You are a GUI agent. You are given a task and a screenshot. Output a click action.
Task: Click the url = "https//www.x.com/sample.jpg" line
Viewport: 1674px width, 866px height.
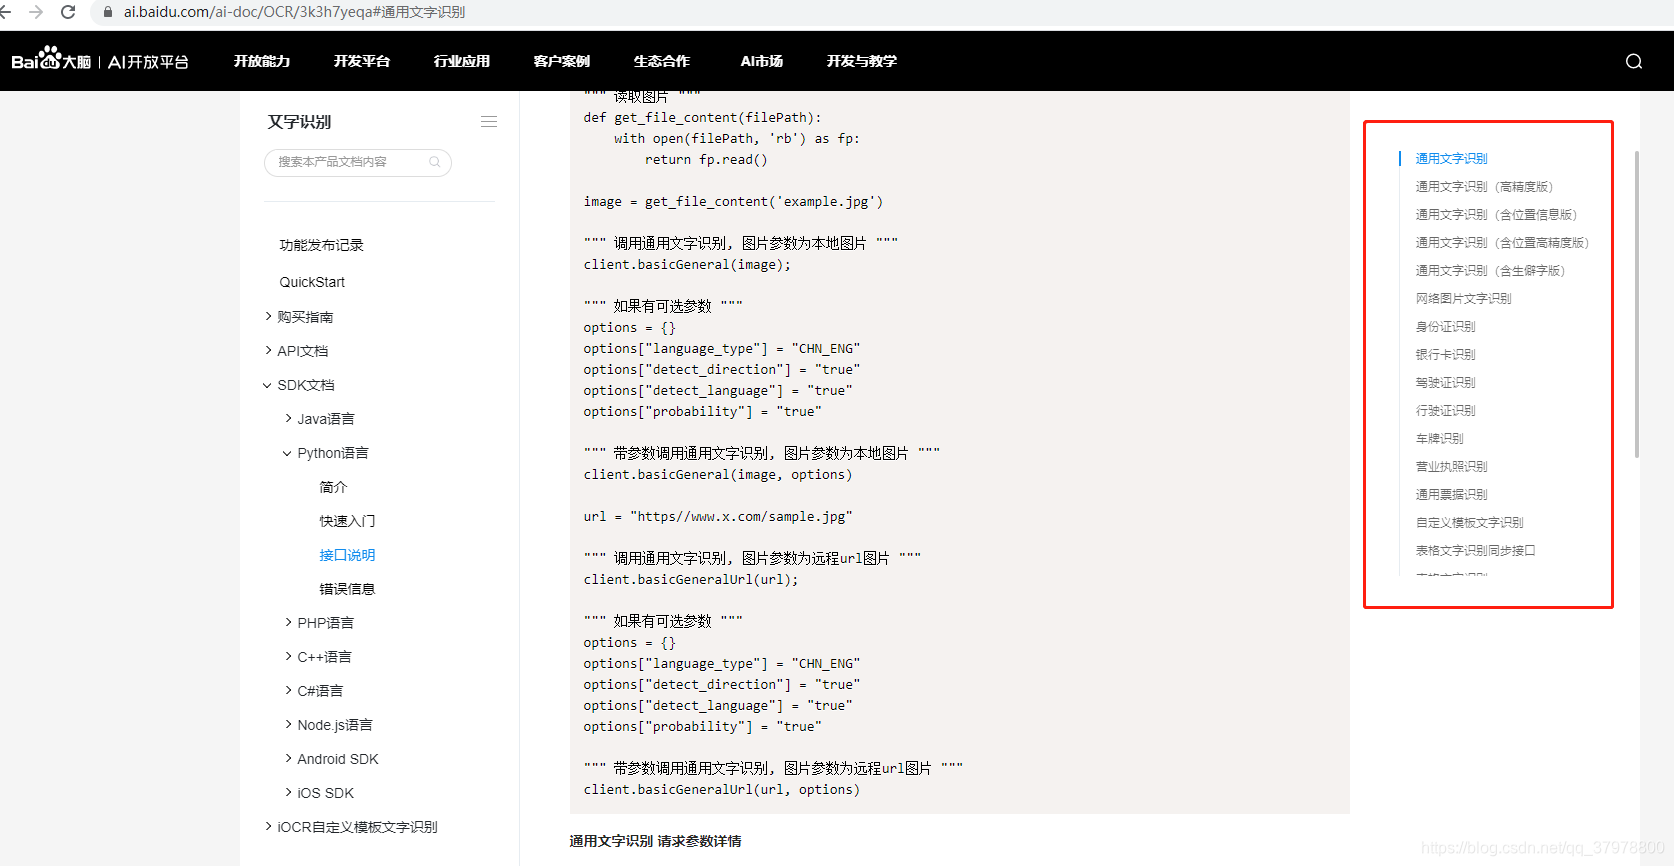click(x=718, y=517)
